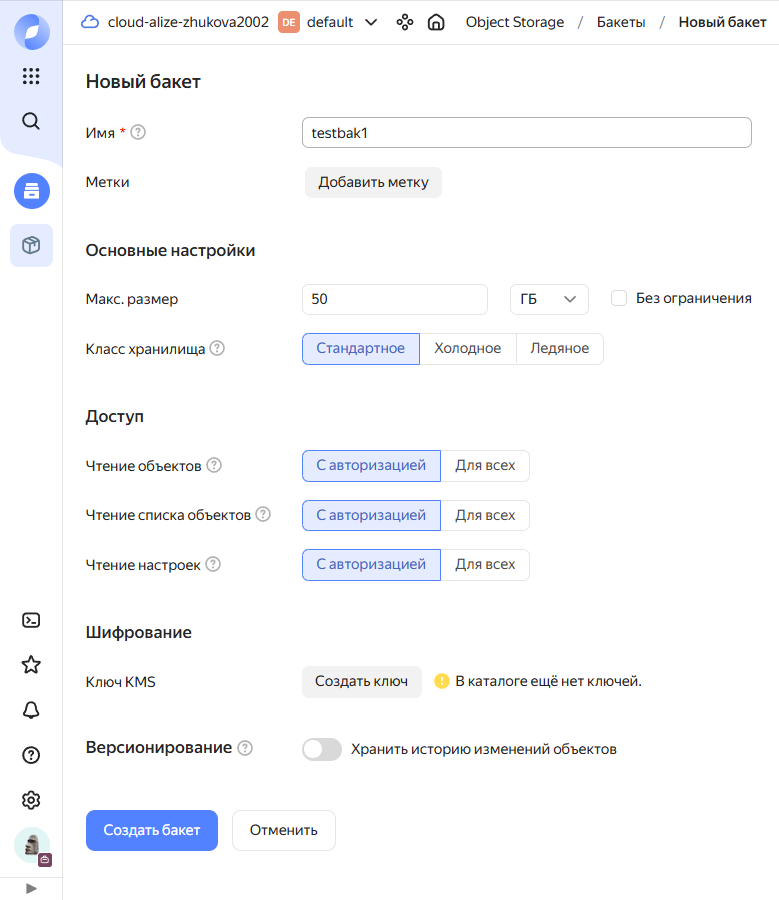This screenshot has width=779, height=900.
Task: Click the Создать бакет button
Action: pyautogui.click(x=152, y=830)
